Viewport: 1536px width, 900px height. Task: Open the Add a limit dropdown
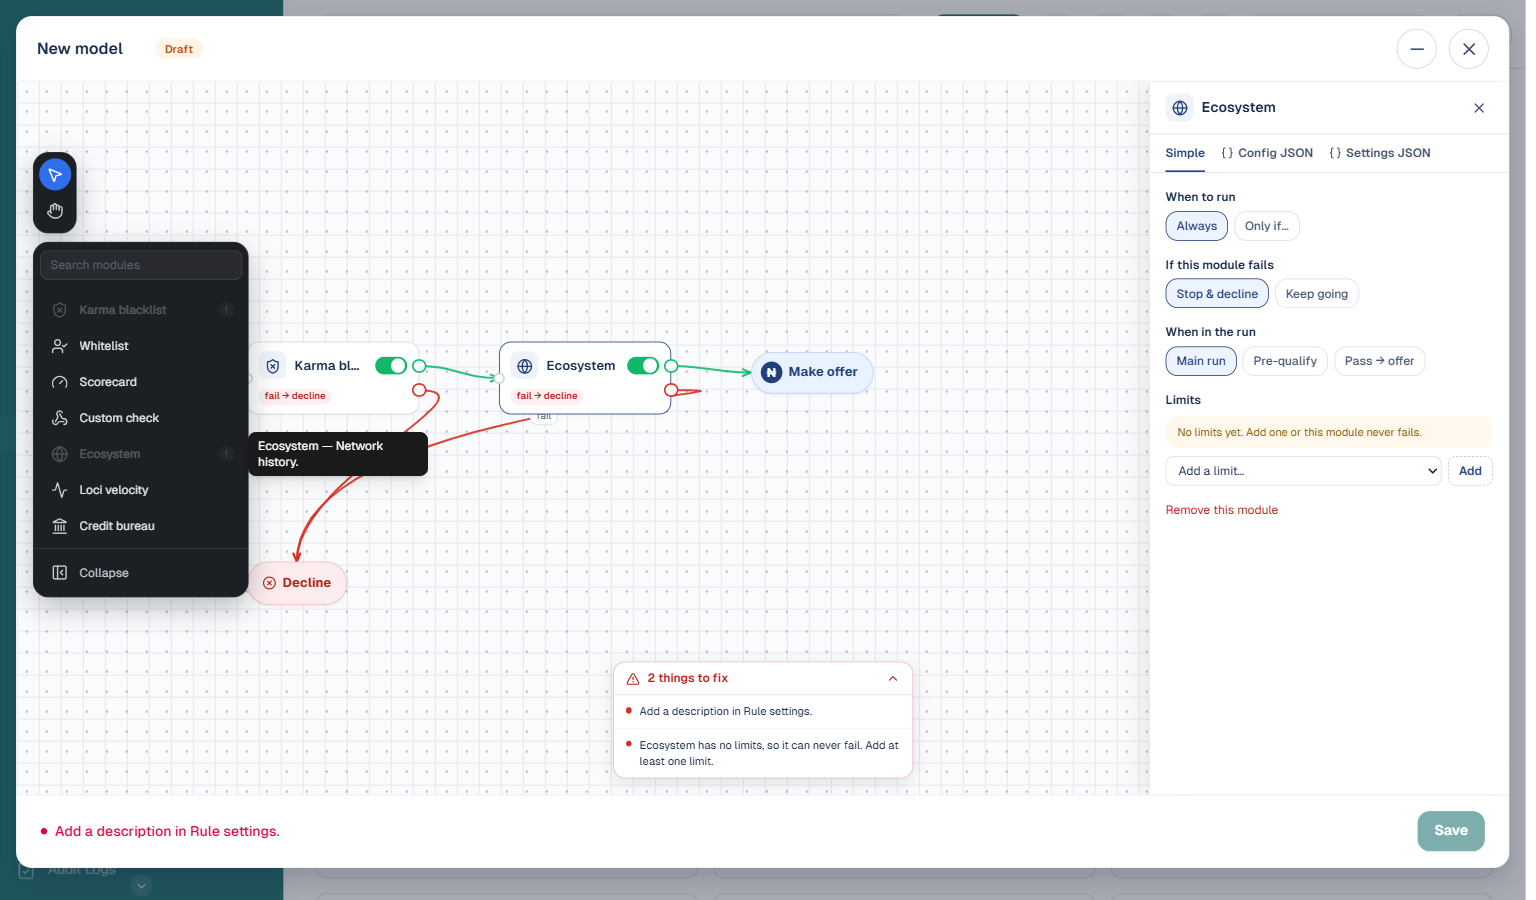coord(1304,471)
